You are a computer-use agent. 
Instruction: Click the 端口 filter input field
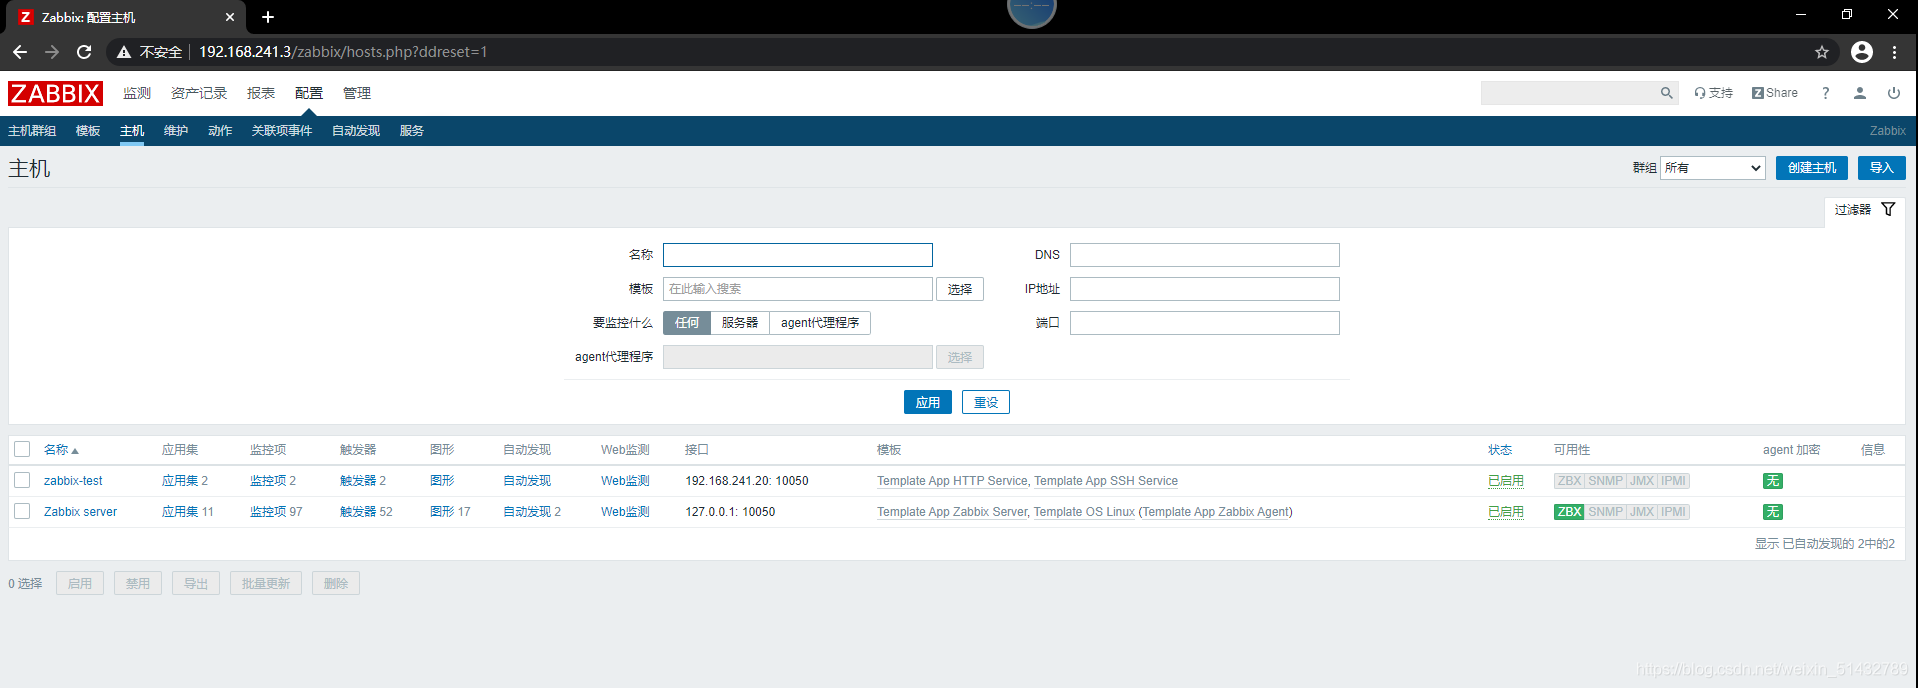[x=1205, y=323]
